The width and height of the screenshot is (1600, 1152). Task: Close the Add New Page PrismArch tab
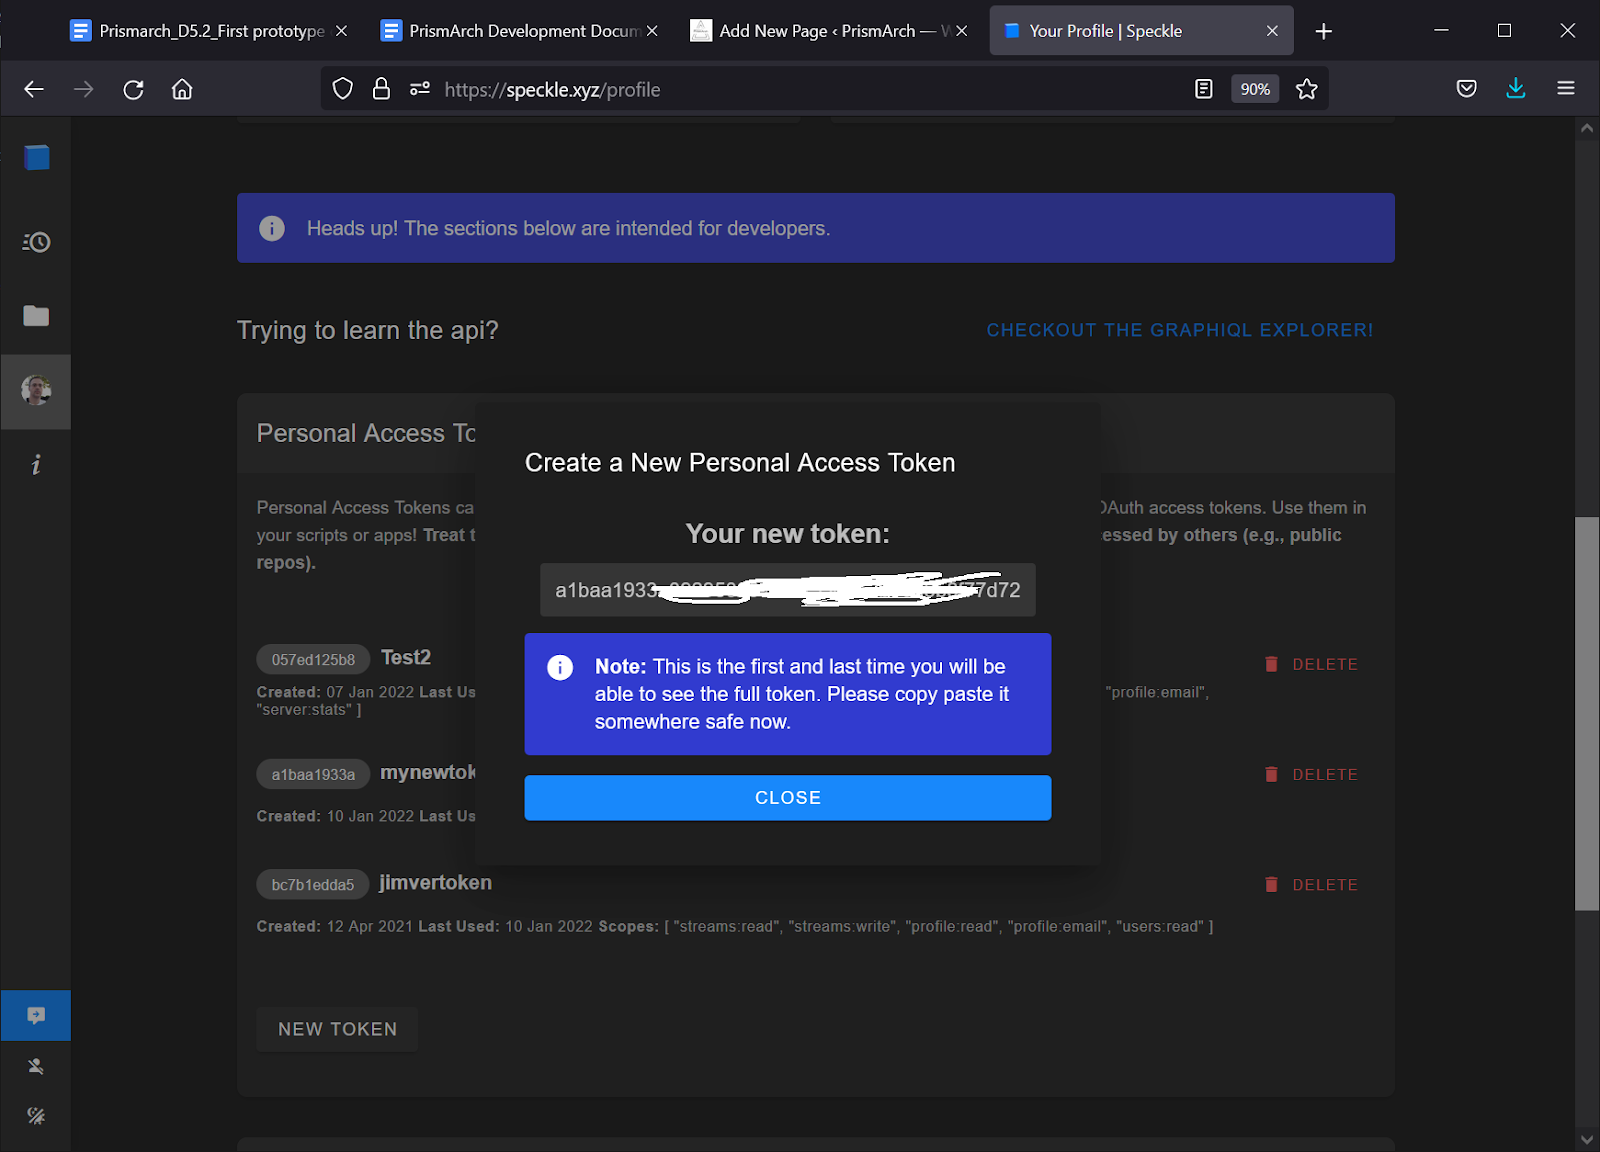point(961,31)
